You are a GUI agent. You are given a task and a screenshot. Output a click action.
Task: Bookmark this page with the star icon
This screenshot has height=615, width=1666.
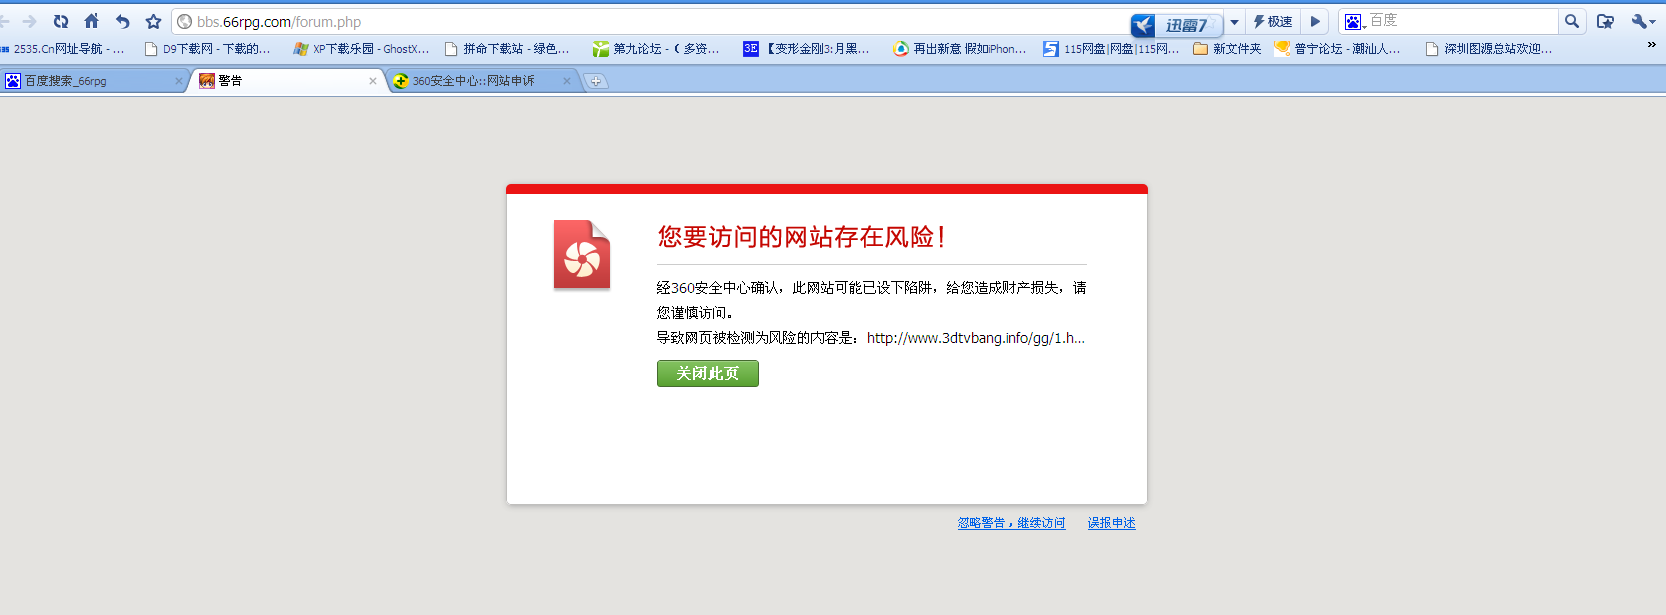pyautogui.click(x=153, y=21)
